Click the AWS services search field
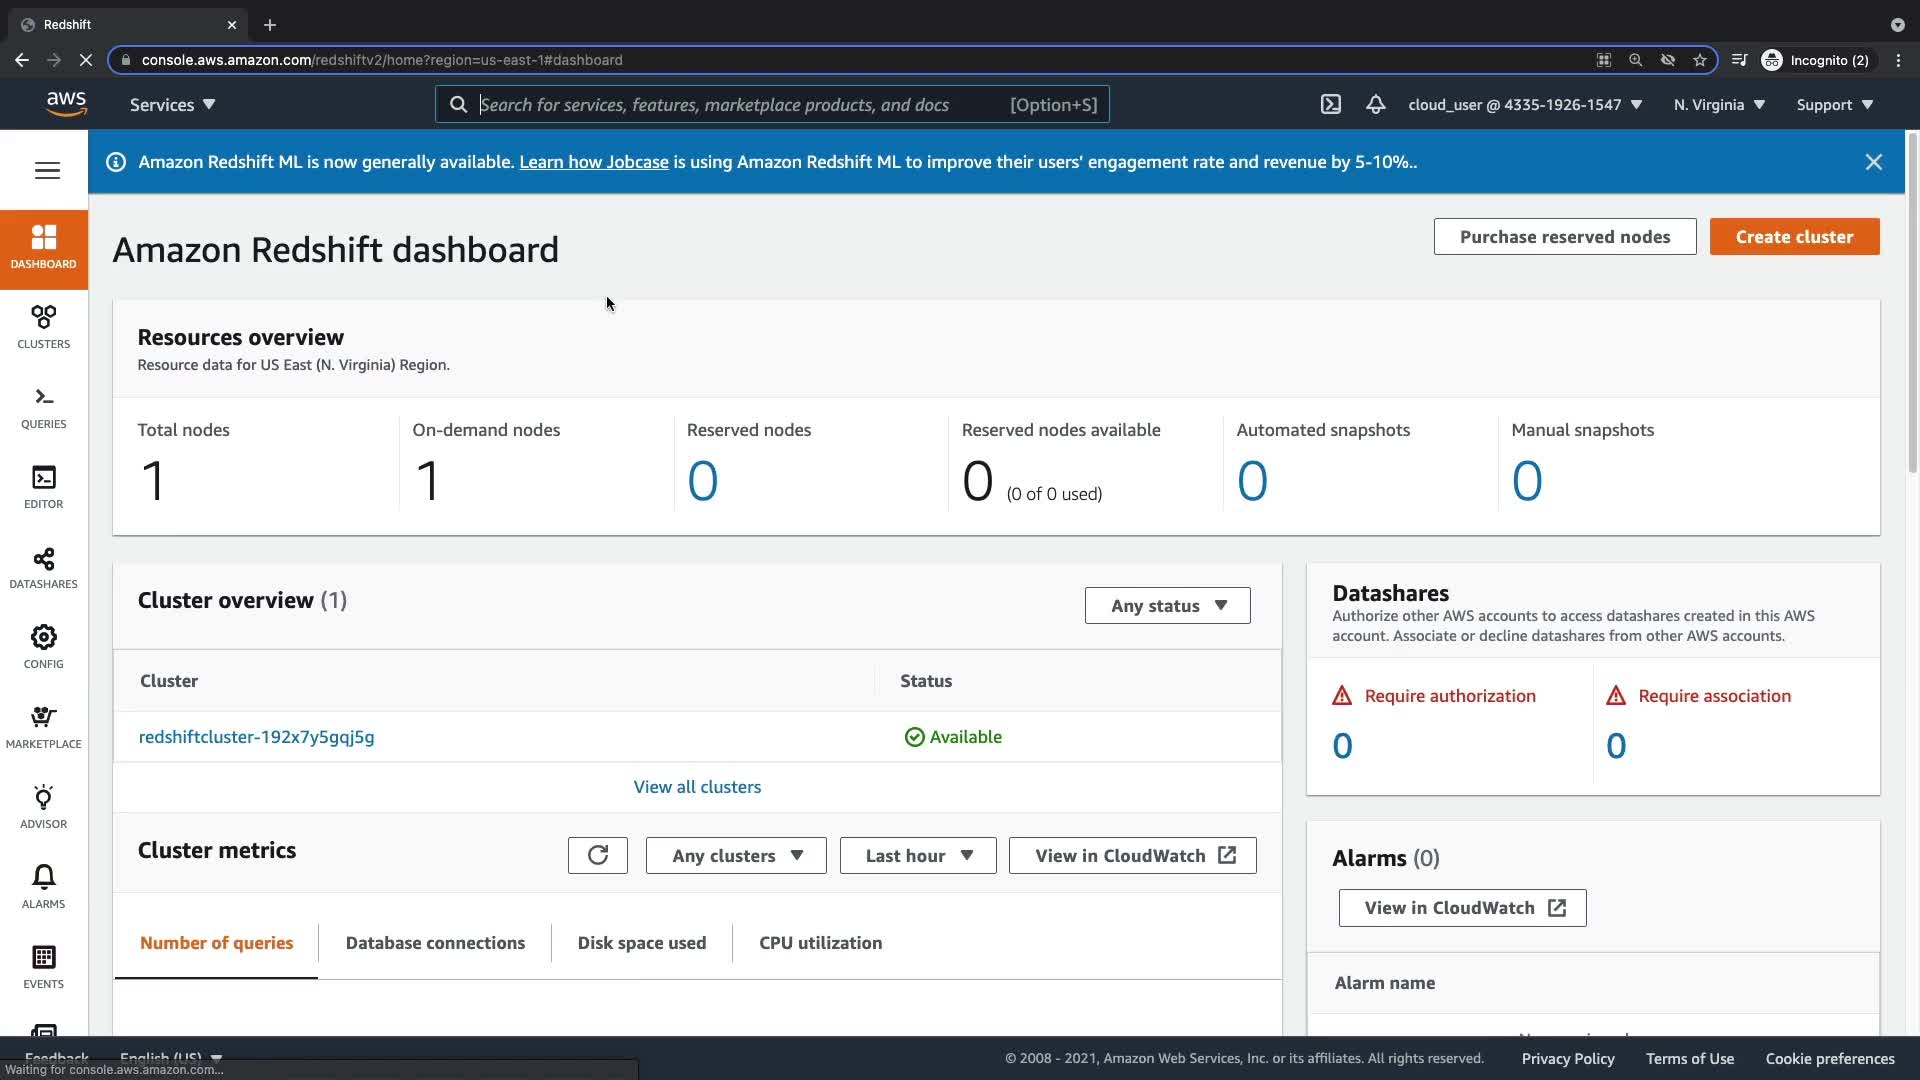Screen dimensions: 1920x1080 (x=740, y=105)
